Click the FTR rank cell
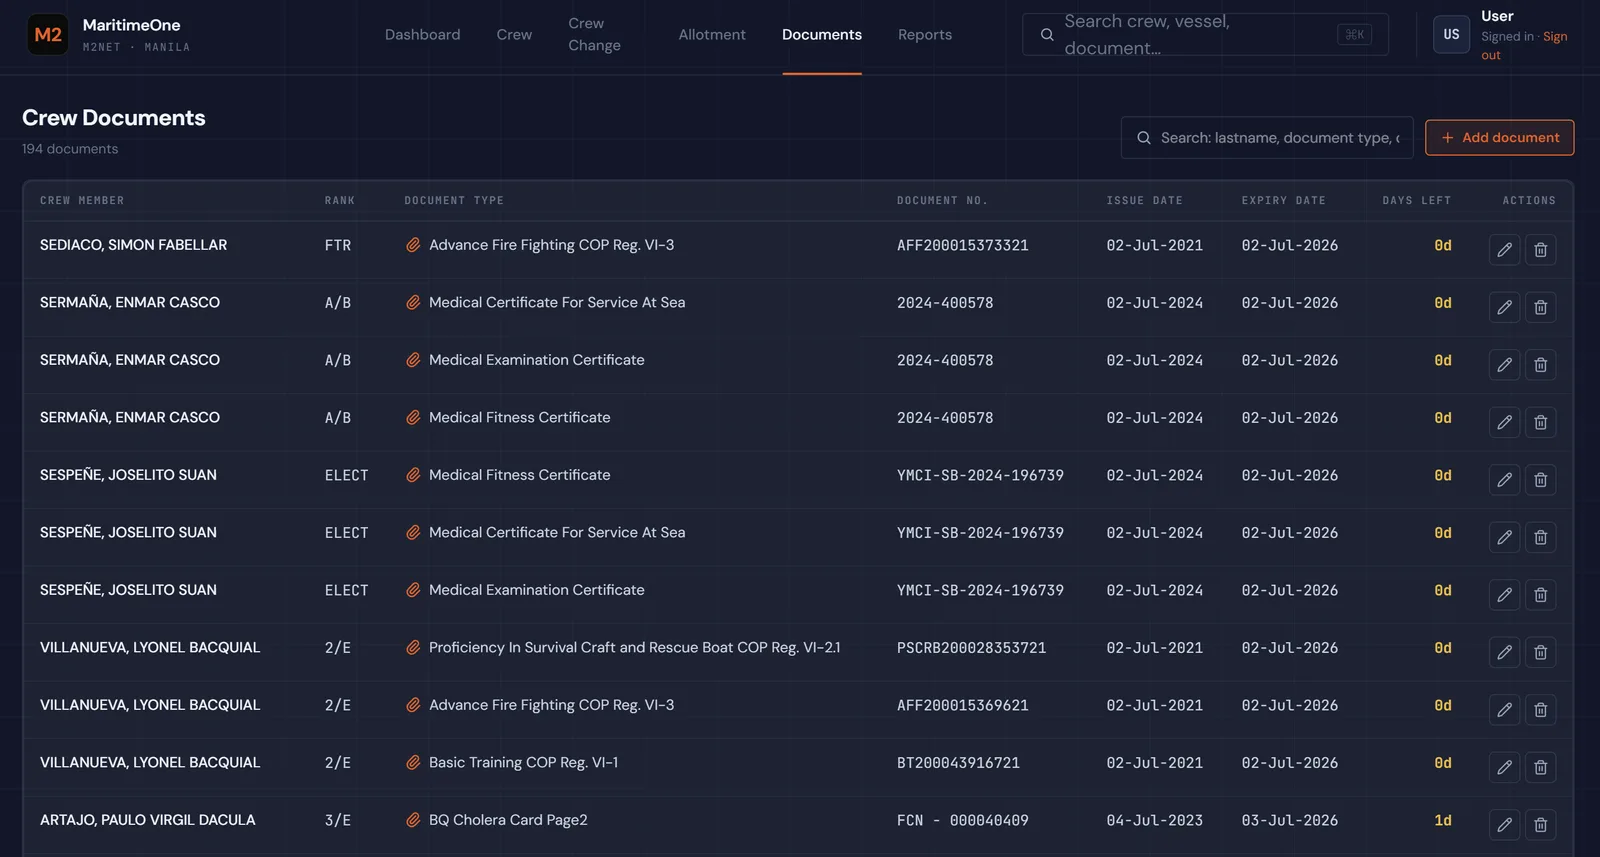Screen dimensions: 1600x857 click(x=338, y=245)
